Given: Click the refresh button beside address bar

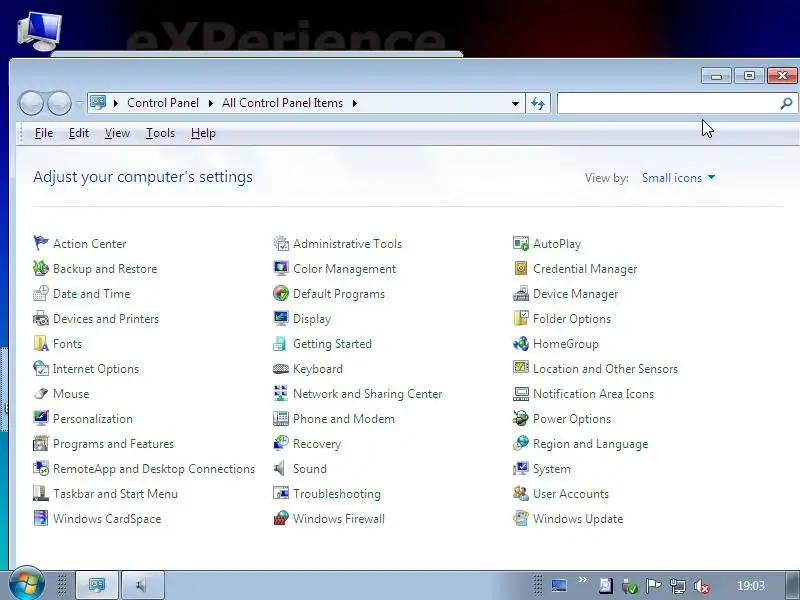Looking at the screenshot, I should click(x=538, y=104).
